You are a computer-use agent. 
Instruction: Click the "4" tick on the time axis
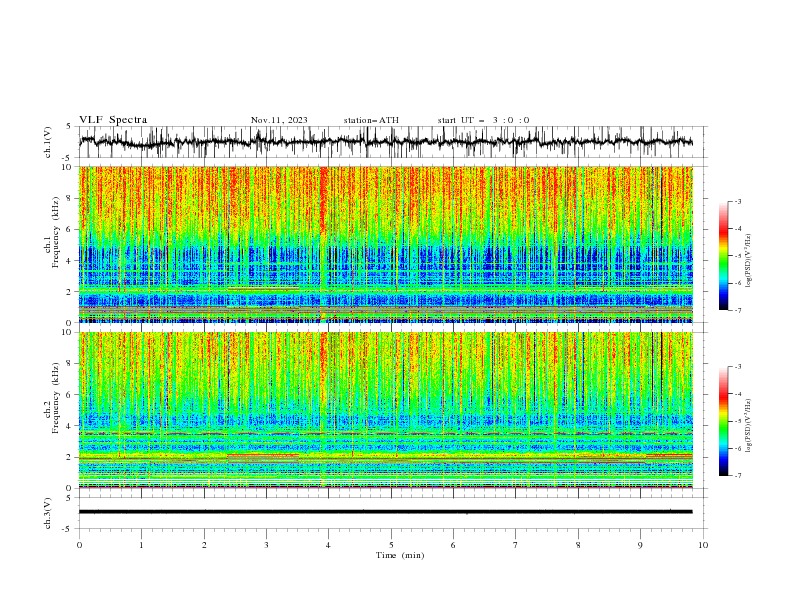pyautogui.click(x=328, y=545)
